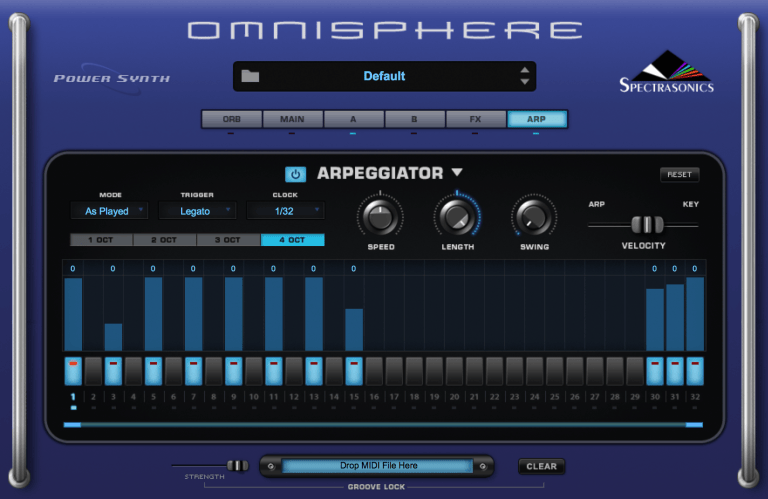Click the step 15 transpose value 0
Screen dimensions: 768x499
pyautogui.click(x=354, y=268)
